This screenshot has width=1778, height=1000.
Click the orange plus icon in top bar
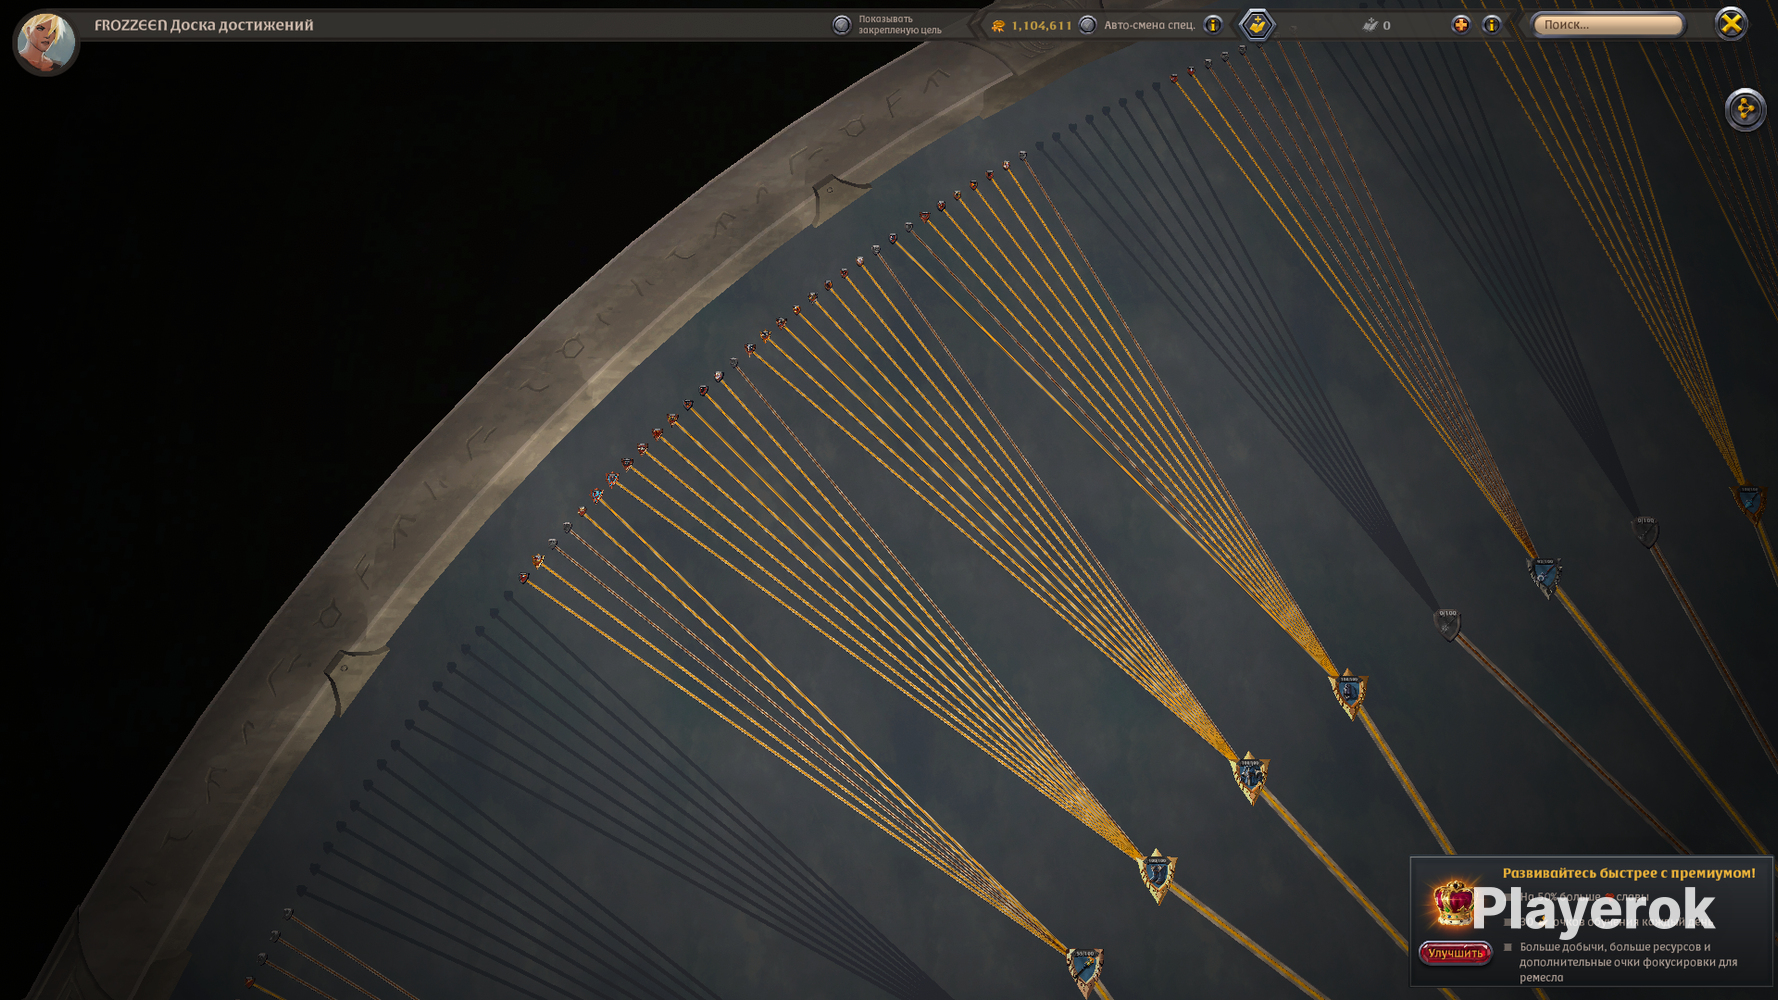pyautogui.click(x=1461, y=25)
